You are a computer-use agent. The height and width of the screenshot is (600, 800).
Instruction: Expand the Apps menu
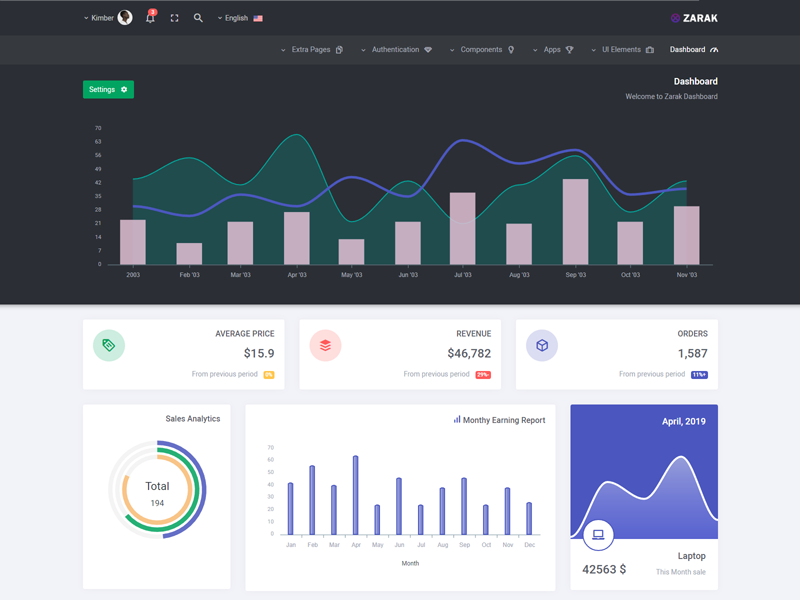[x=552, y=50]
